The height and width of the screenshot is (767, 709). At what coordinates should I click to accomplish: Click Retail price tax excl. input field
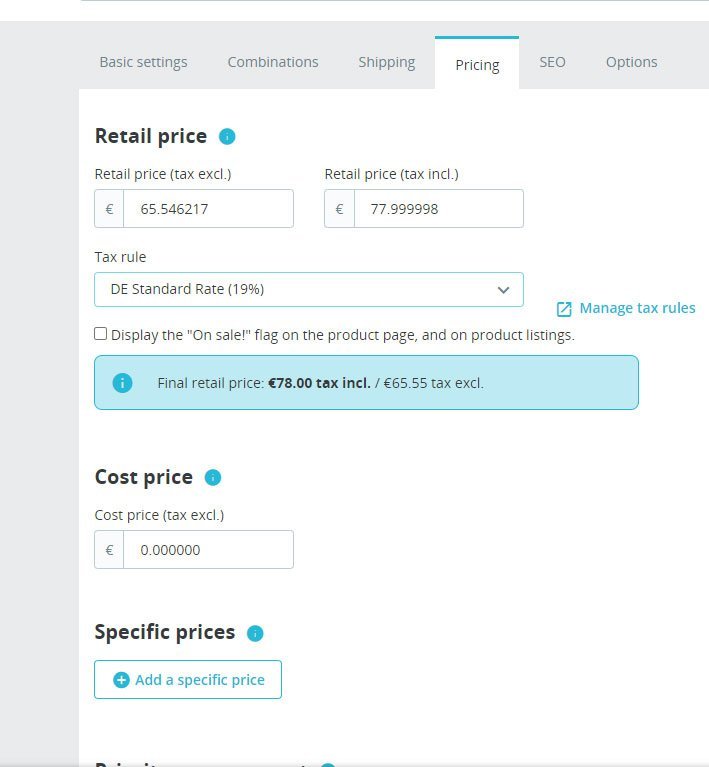click(208, 209)
